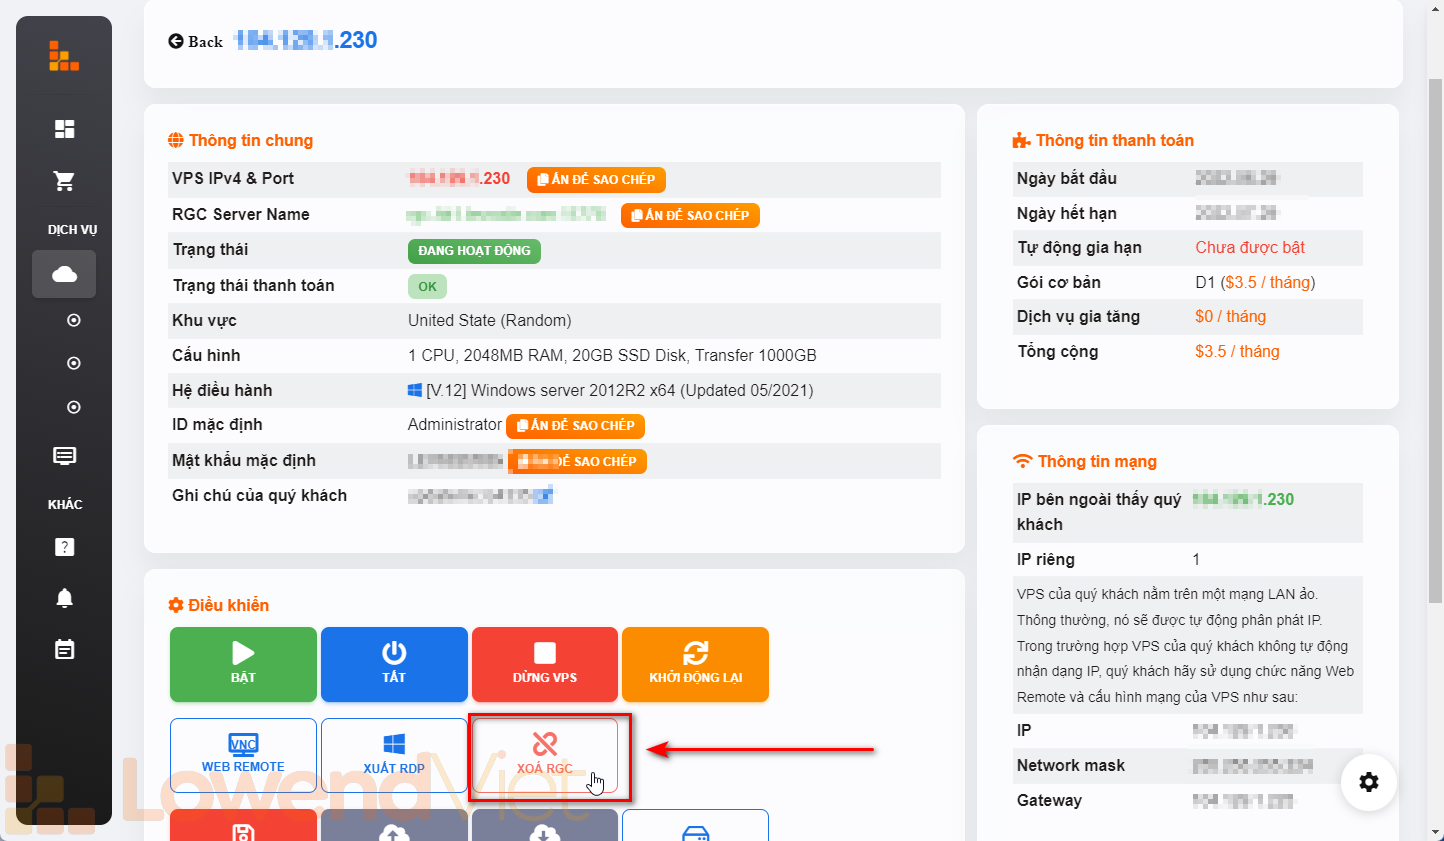Open the dashboard icon in sidebar

click(x=64, y=129)
